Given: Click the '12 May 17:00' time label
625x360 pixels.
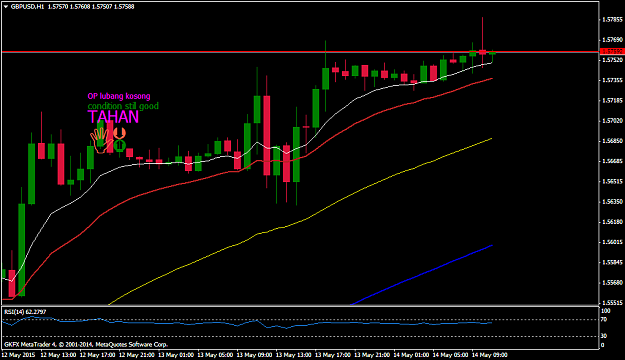Looking at the screenshot, I should [98, 355].
